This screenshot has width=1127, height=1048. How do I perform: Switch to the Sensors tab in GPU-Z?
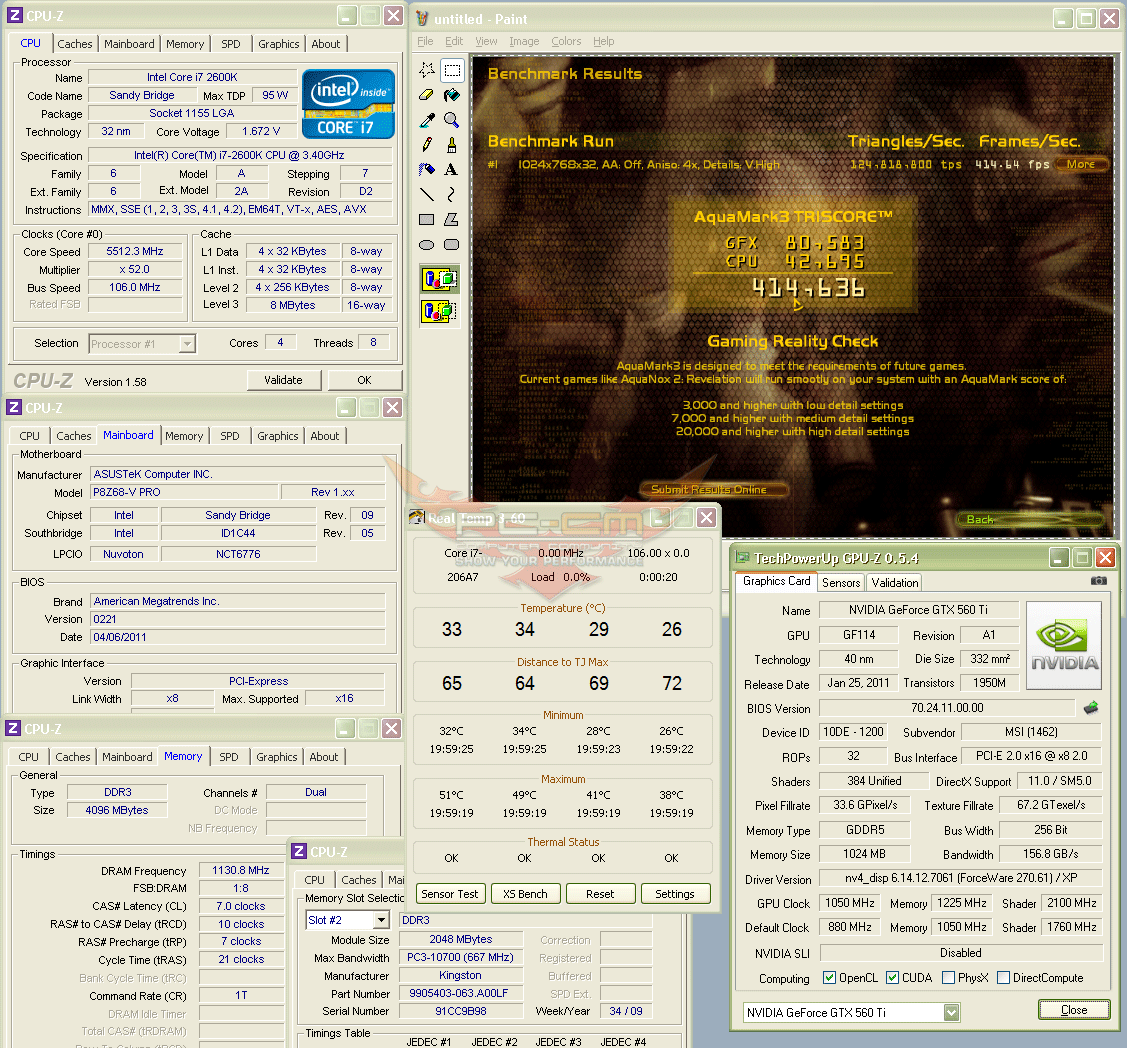840,583
